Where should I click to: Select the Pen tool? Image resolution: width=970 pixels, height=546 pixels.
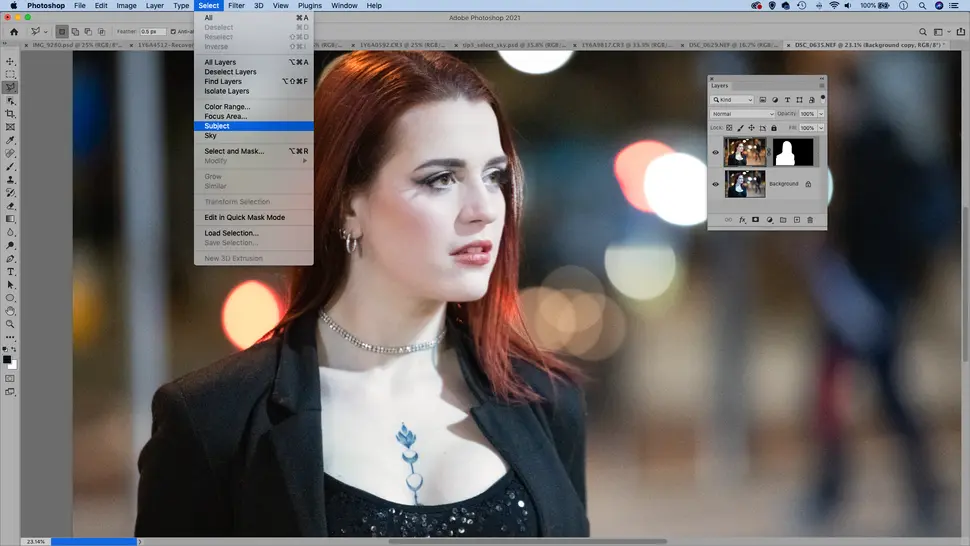tap(11, 258)
